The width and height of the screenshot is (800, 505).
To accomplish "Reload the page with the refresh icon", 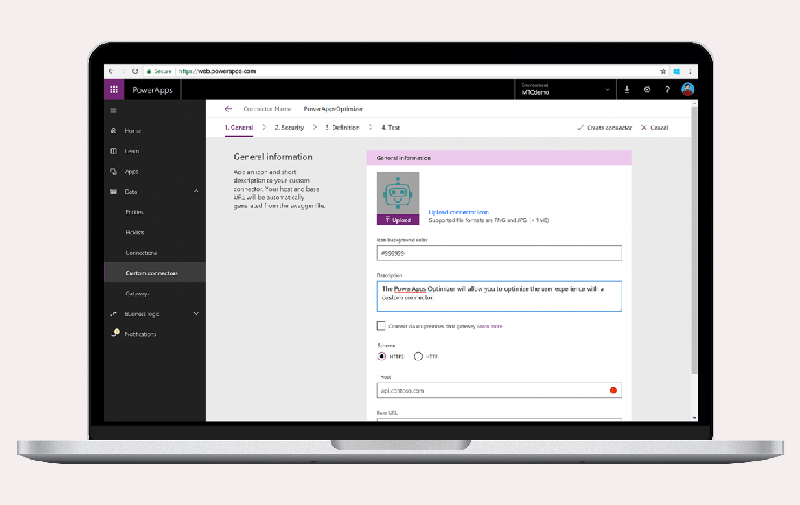I will 135,71.
